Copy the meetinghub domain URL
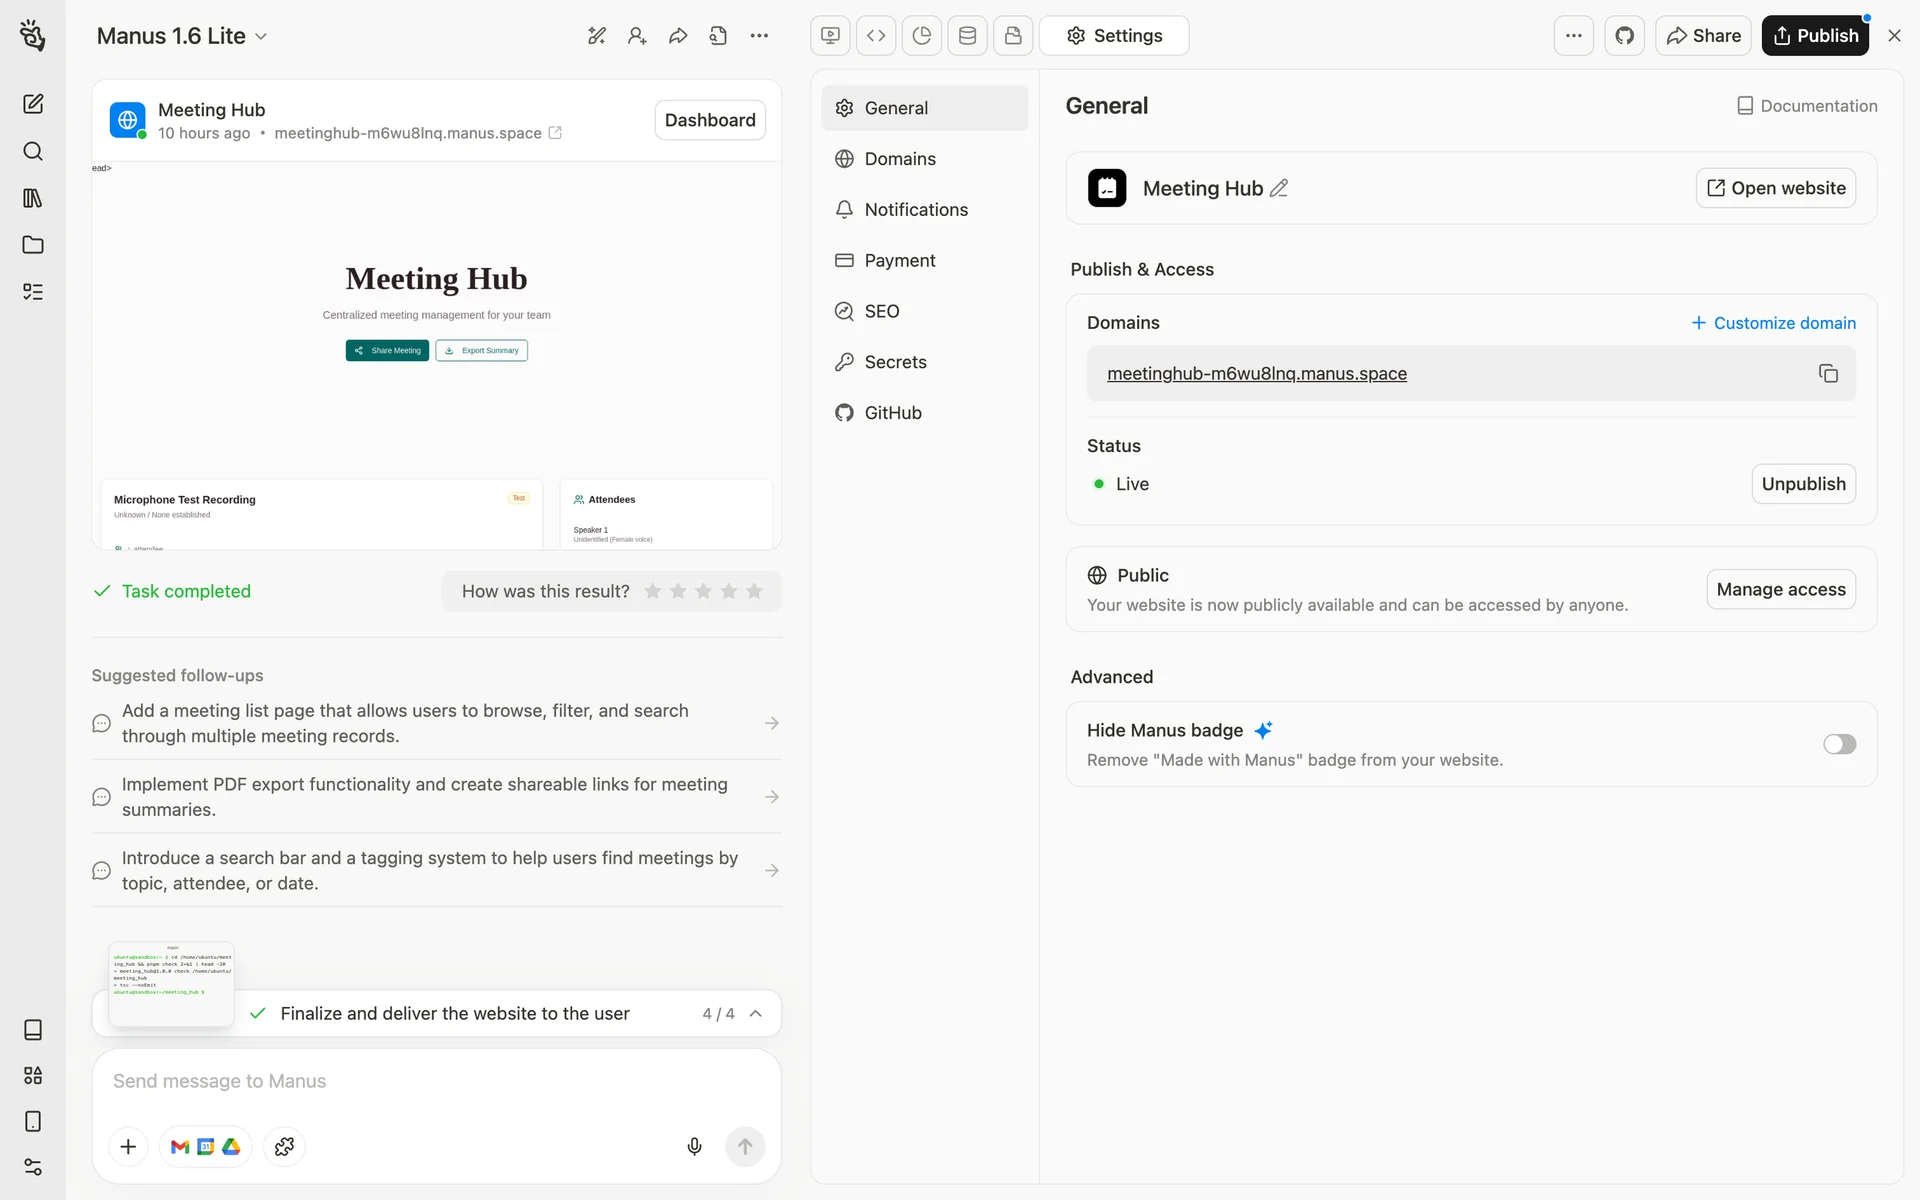Image resolution: width=1920 pixels, height=1200 pixels. tap(1828, 373)
